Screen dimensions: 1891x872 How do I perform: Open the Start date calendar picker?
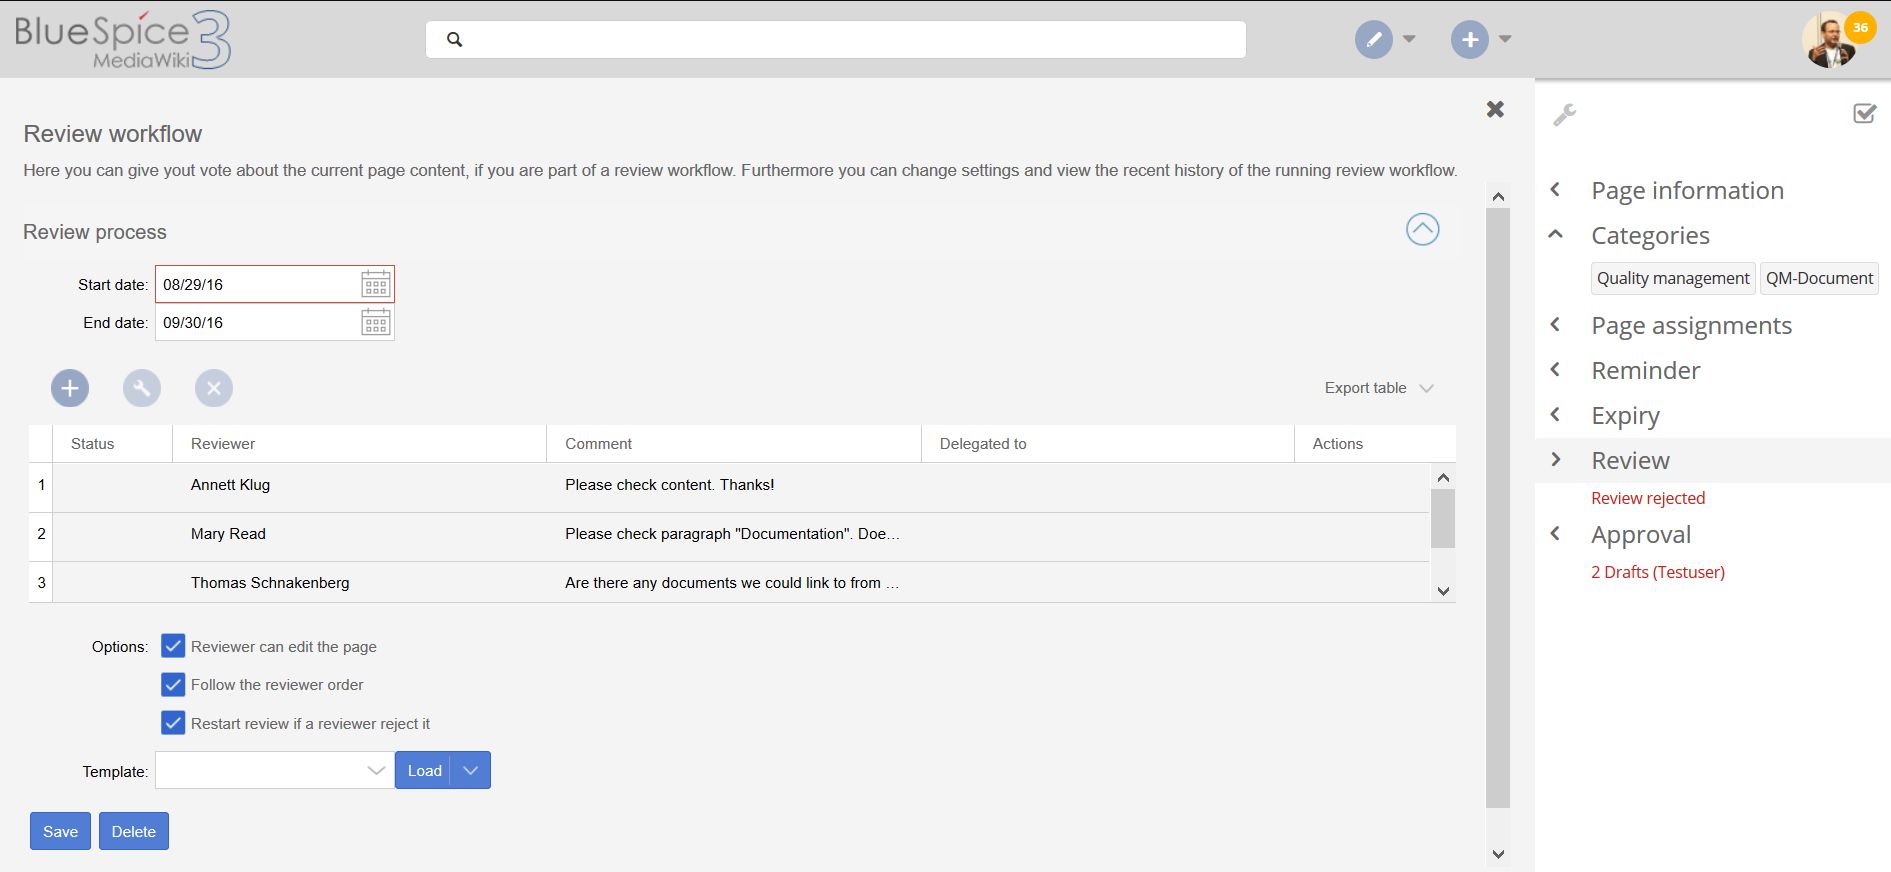coord(376,284)
